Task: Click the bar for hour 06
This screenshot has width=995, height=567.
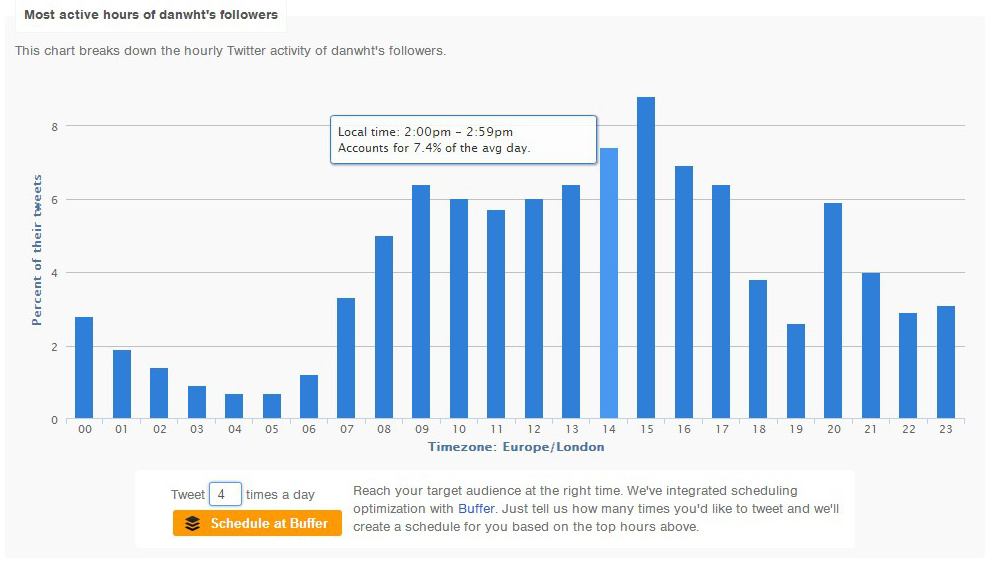Action: (309, 397)
